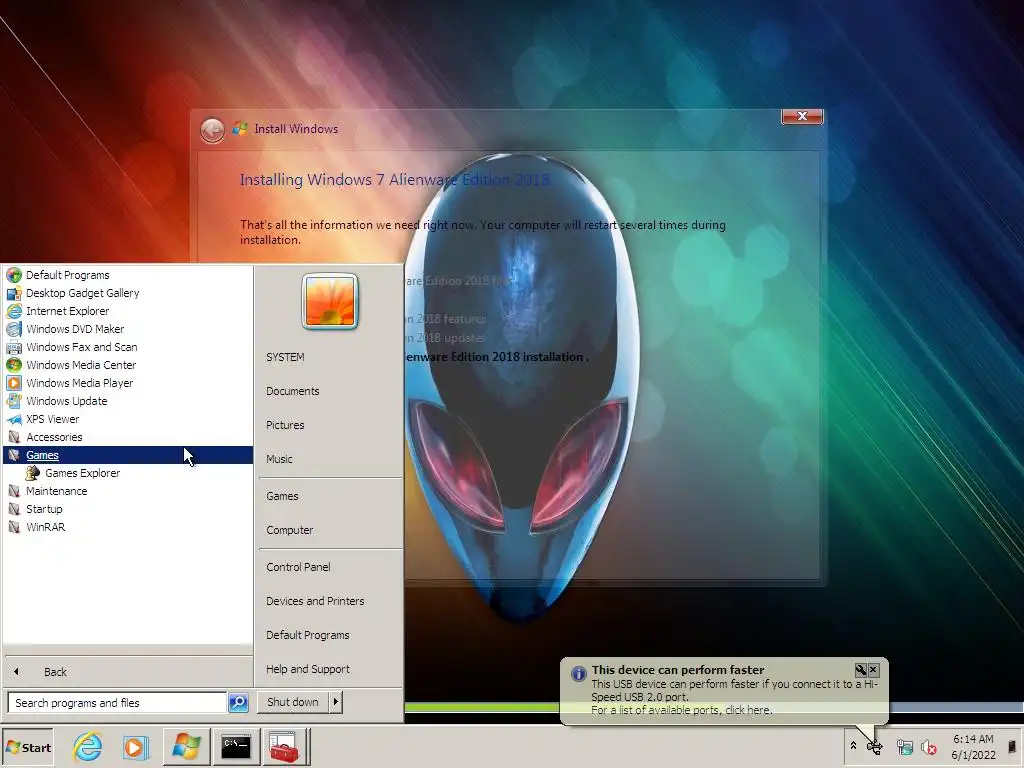
Task: Open the clock showing 6:14 AM
Action: 973,747
